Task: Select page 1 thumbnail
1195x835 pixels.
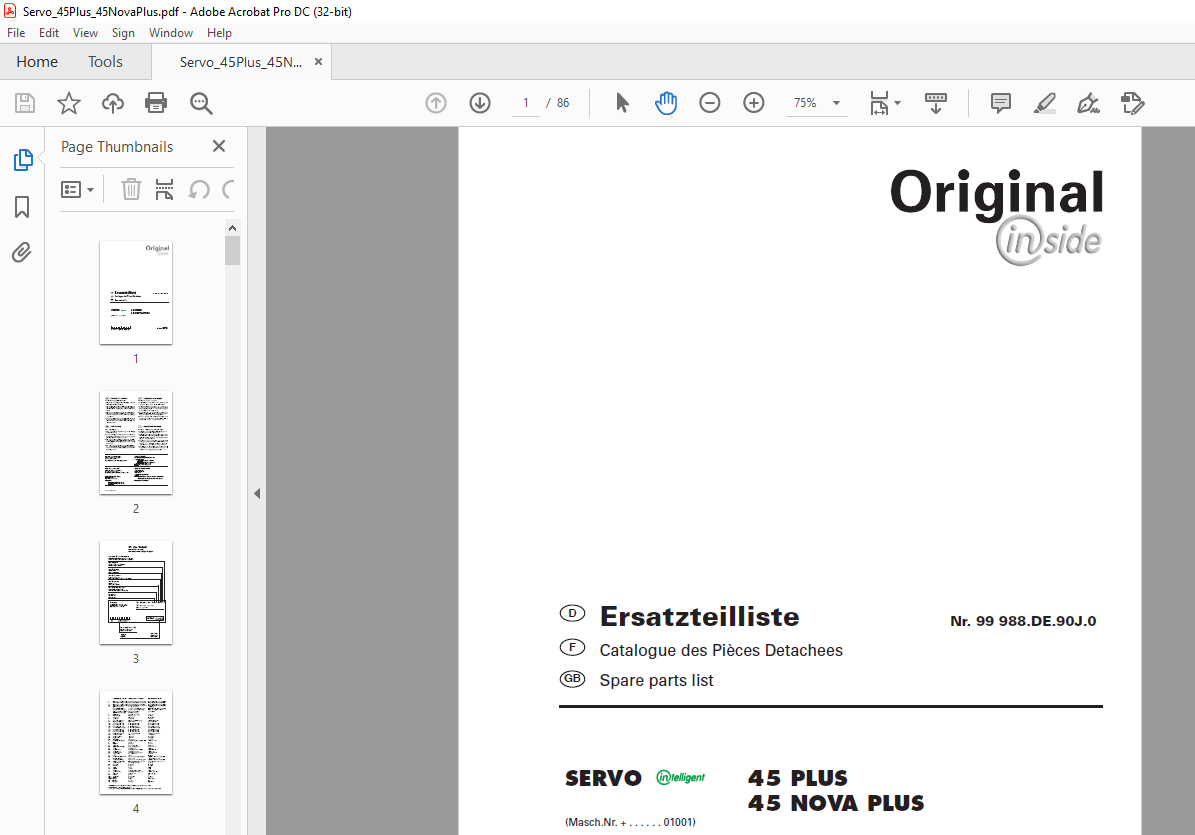Action: pyautogui.click(x=136, y=293)
